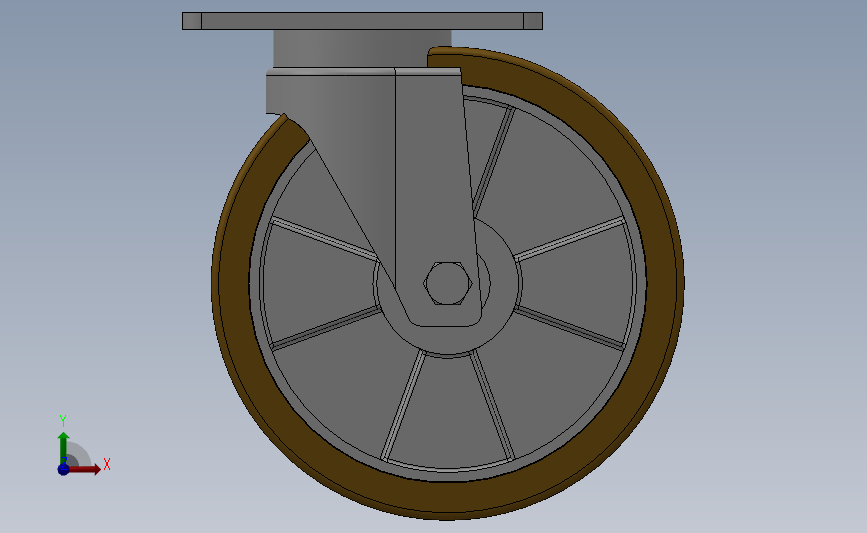Click the red X axis arrow of the triad

point(85,469)
